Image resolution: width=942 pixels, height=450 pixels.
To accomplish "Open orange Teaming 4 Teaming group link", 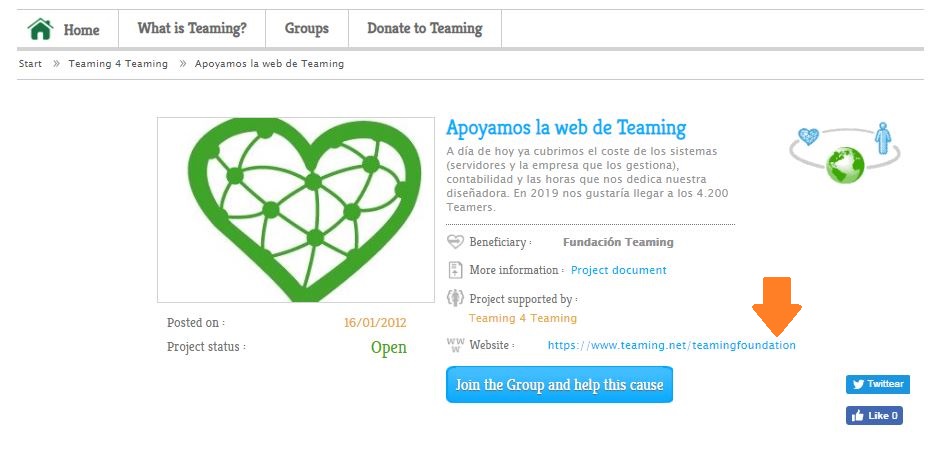I will tap(523, 318).
